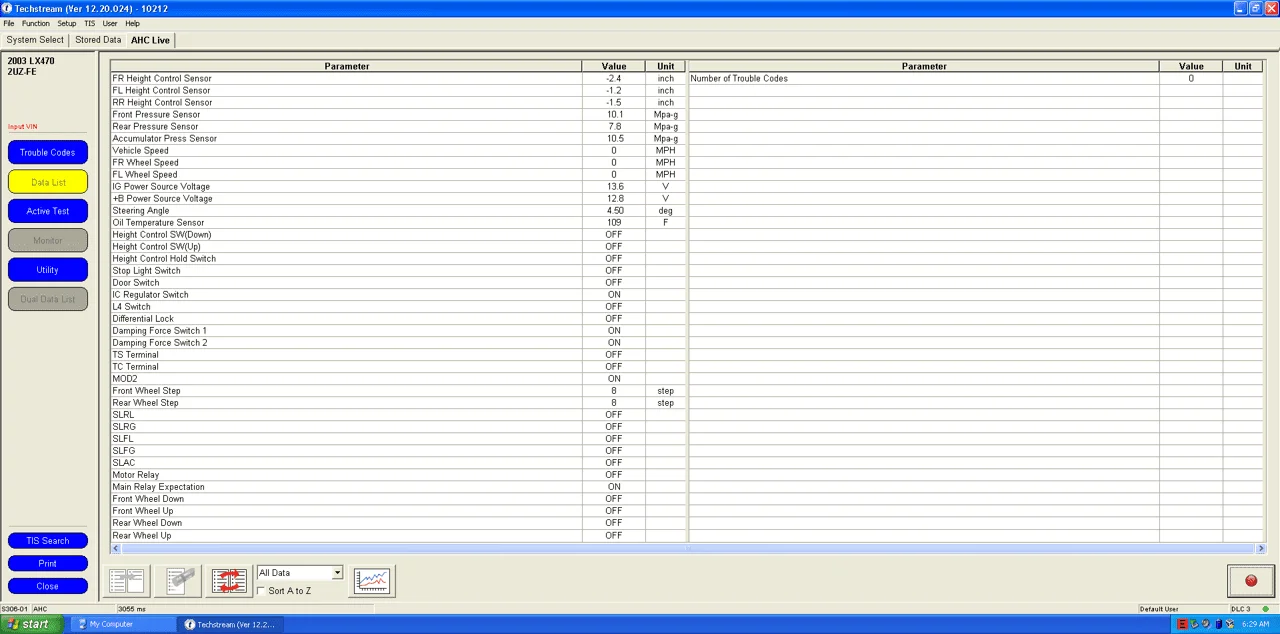1280x634 pixels.
Task: Click the Techstream title bar logo icon
Action: pyautogui.click(x=7, y=8)
